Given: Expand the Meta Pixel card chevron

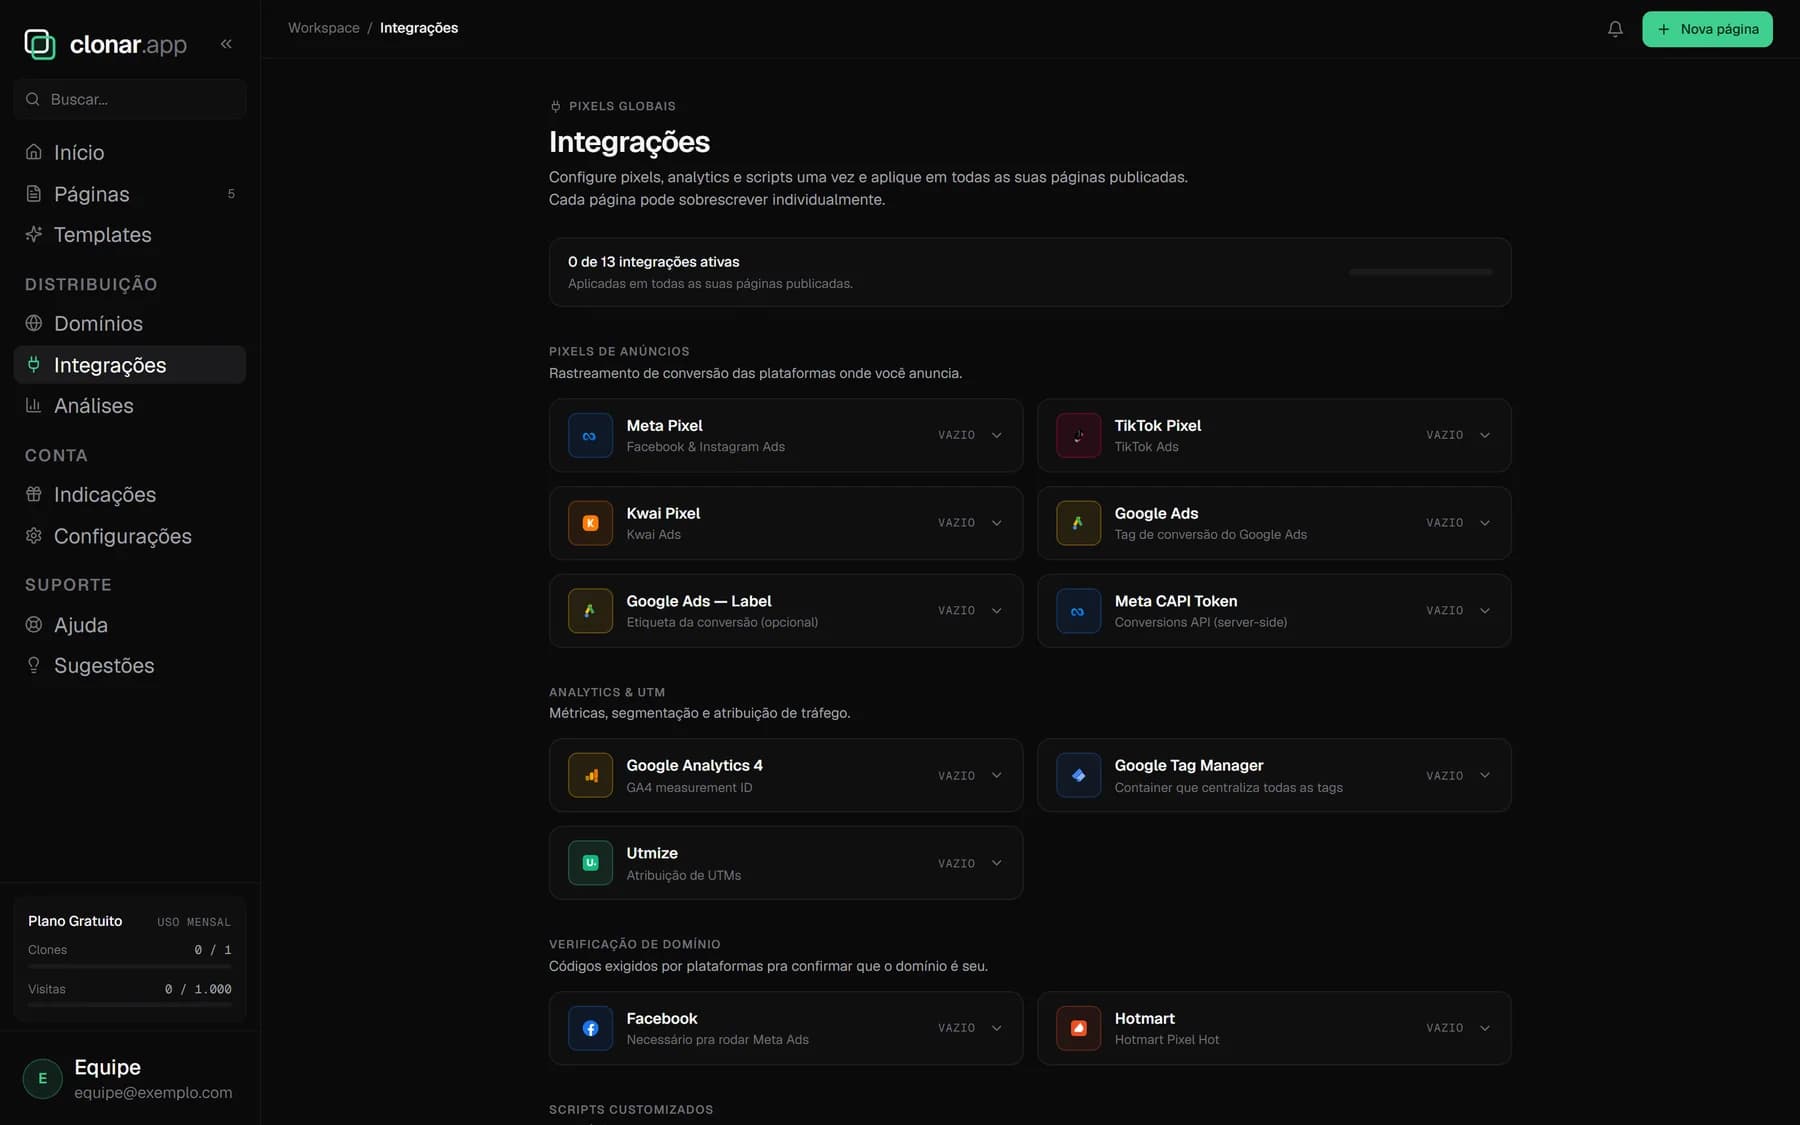Looking at the screenshot, I should click(996, 435).
